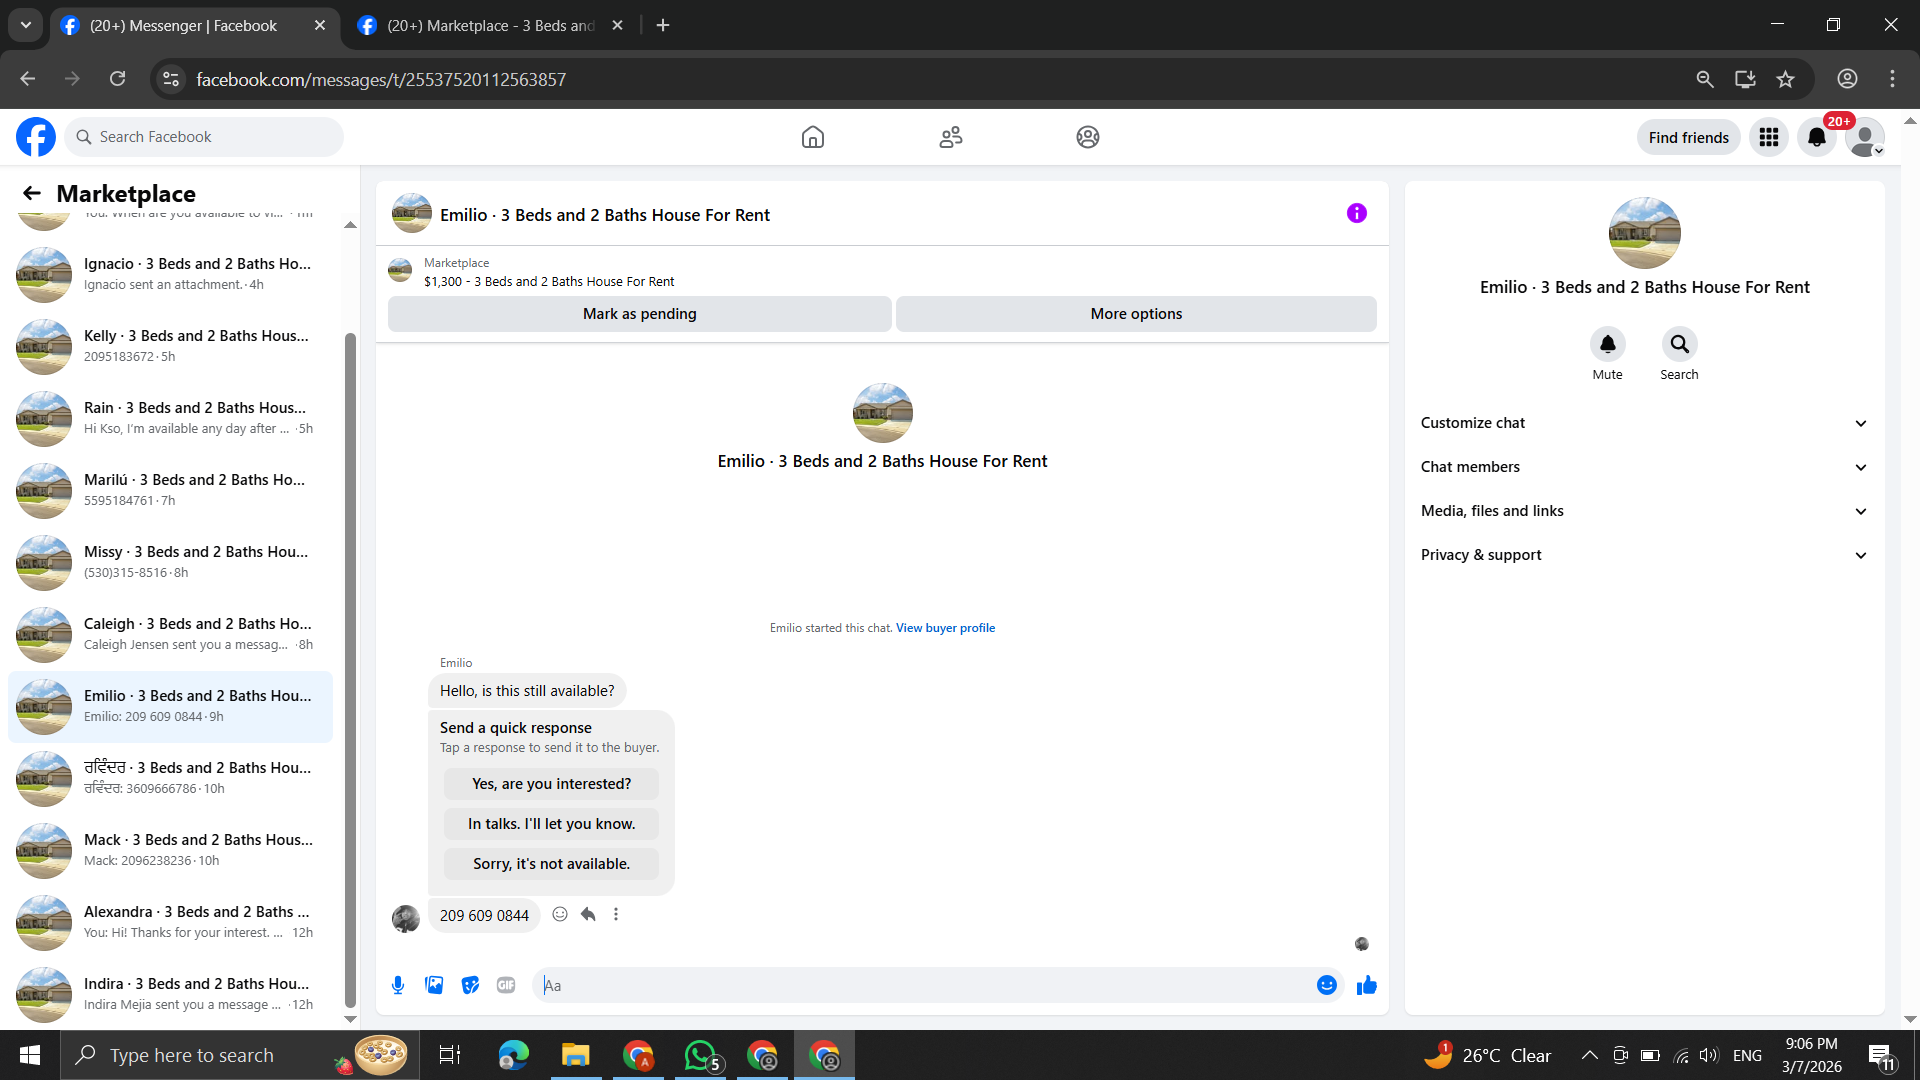The height and width of the screenshot is (1080, 1920).
Task: Open the Chrome three-dot menu
Action: [1892, 79]
